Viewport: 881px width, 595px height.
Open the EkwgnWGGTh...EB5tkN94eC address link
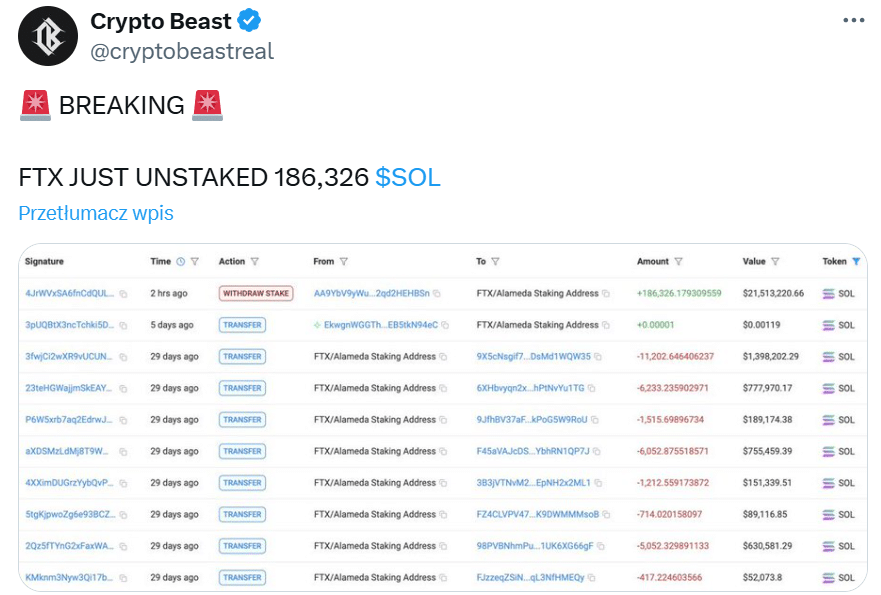click(x=380, y=325)
